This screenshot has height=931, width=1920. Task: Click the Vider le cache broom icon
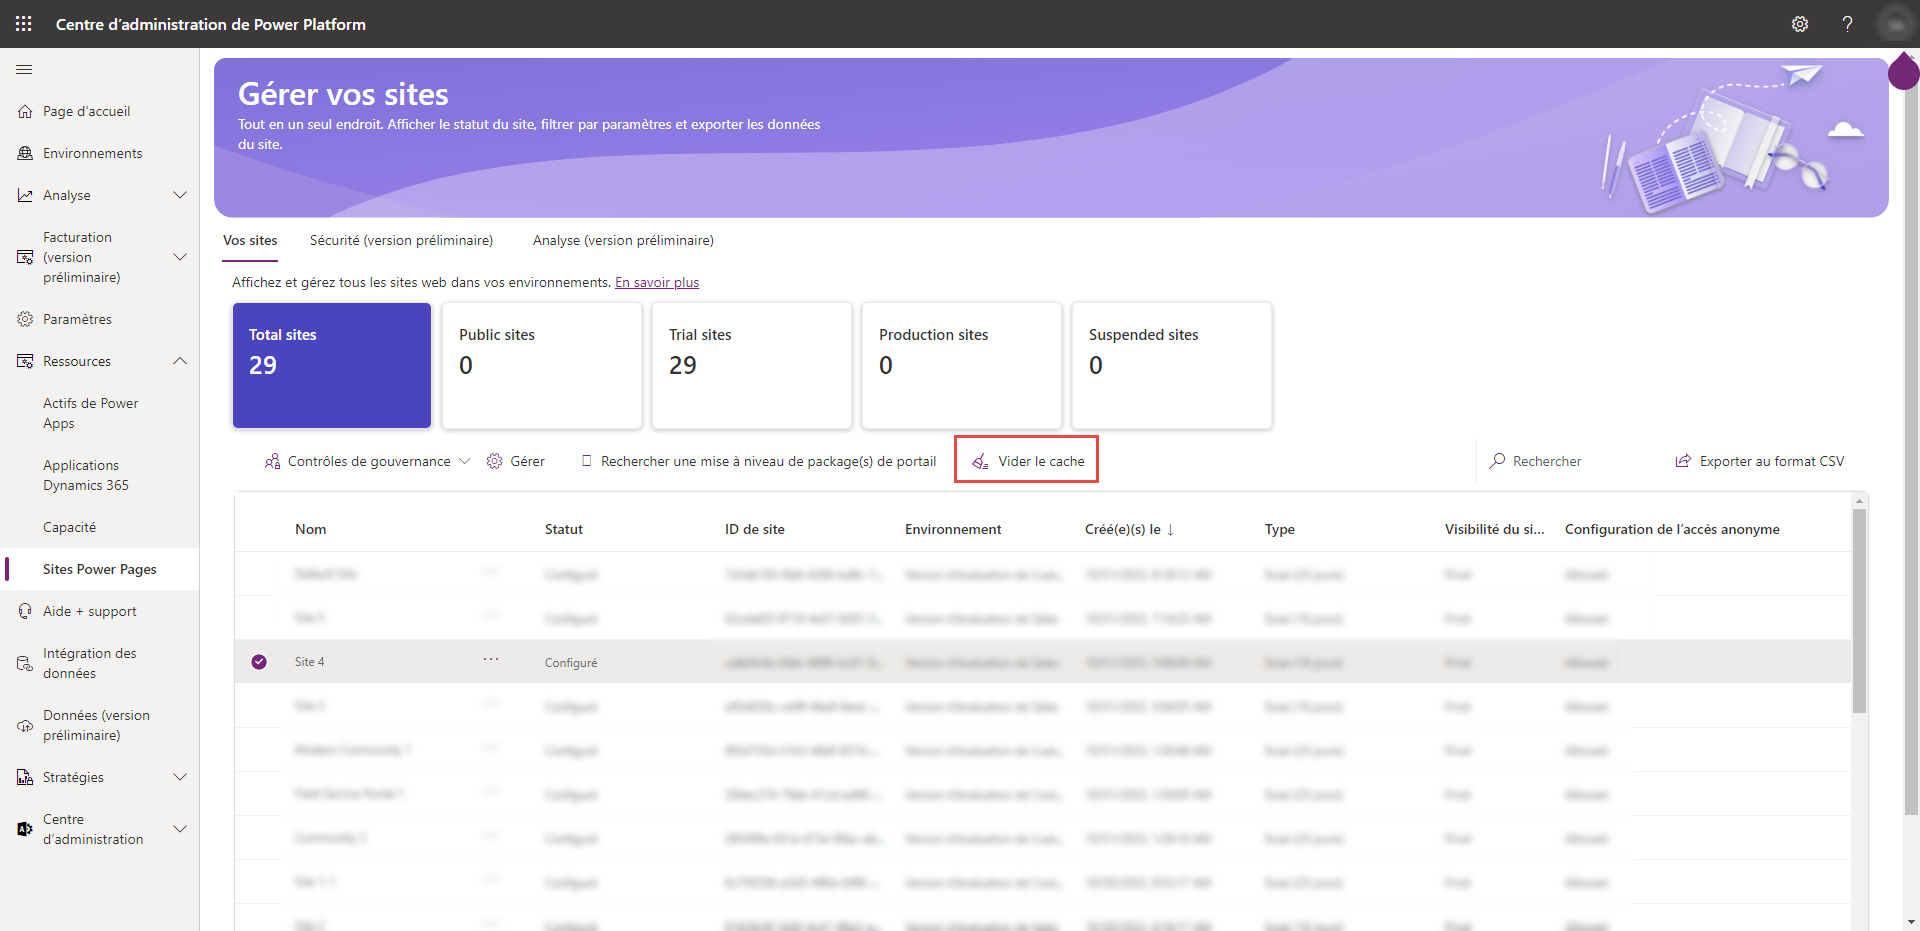pyautogui.click(x=980, y=461)
